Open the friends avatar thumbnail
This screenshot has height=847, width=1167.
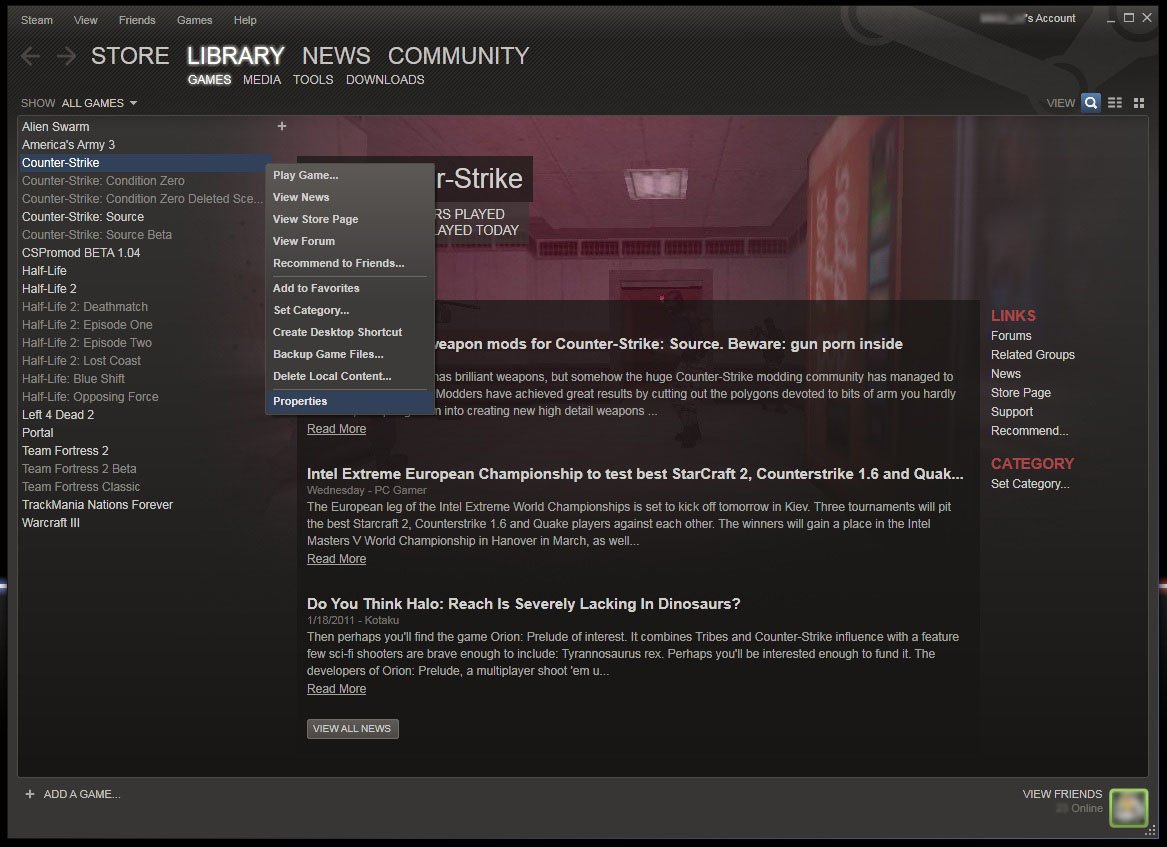coord(1128,808)
